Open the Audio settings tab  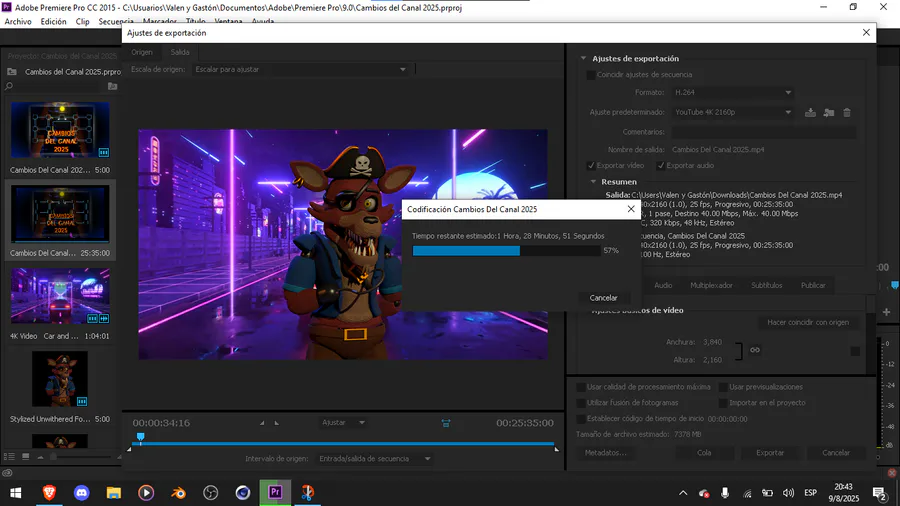663,285
